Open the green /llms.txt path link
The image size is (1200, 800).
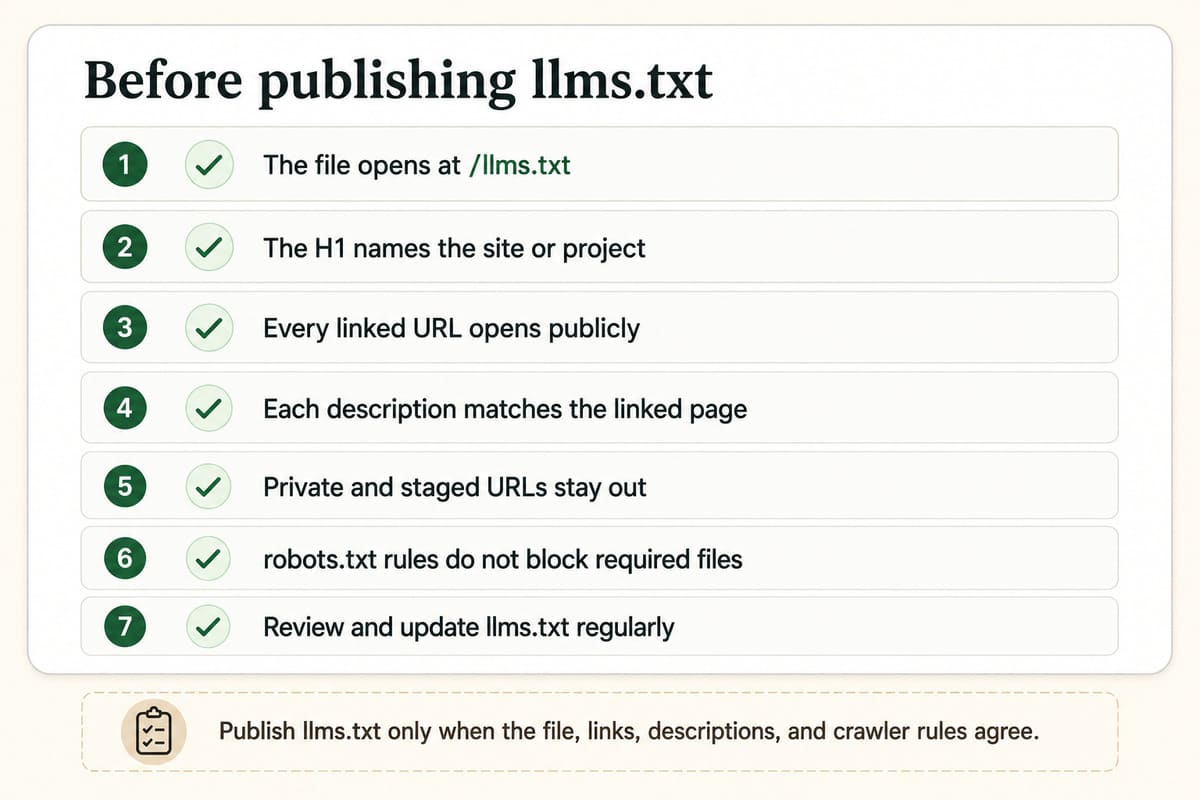[x=519, y=165]
